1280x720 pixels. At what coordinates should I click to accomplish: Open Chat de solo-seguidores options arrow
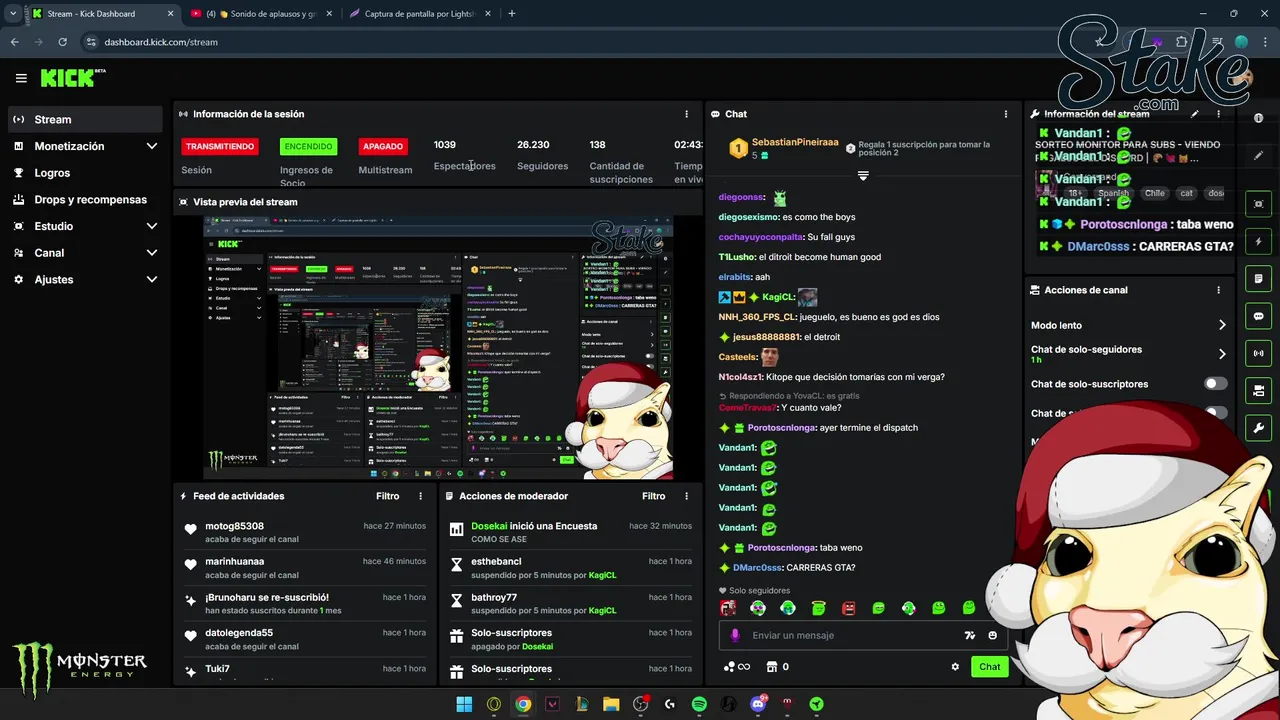pyautogui.click(x=1222, y=354)
